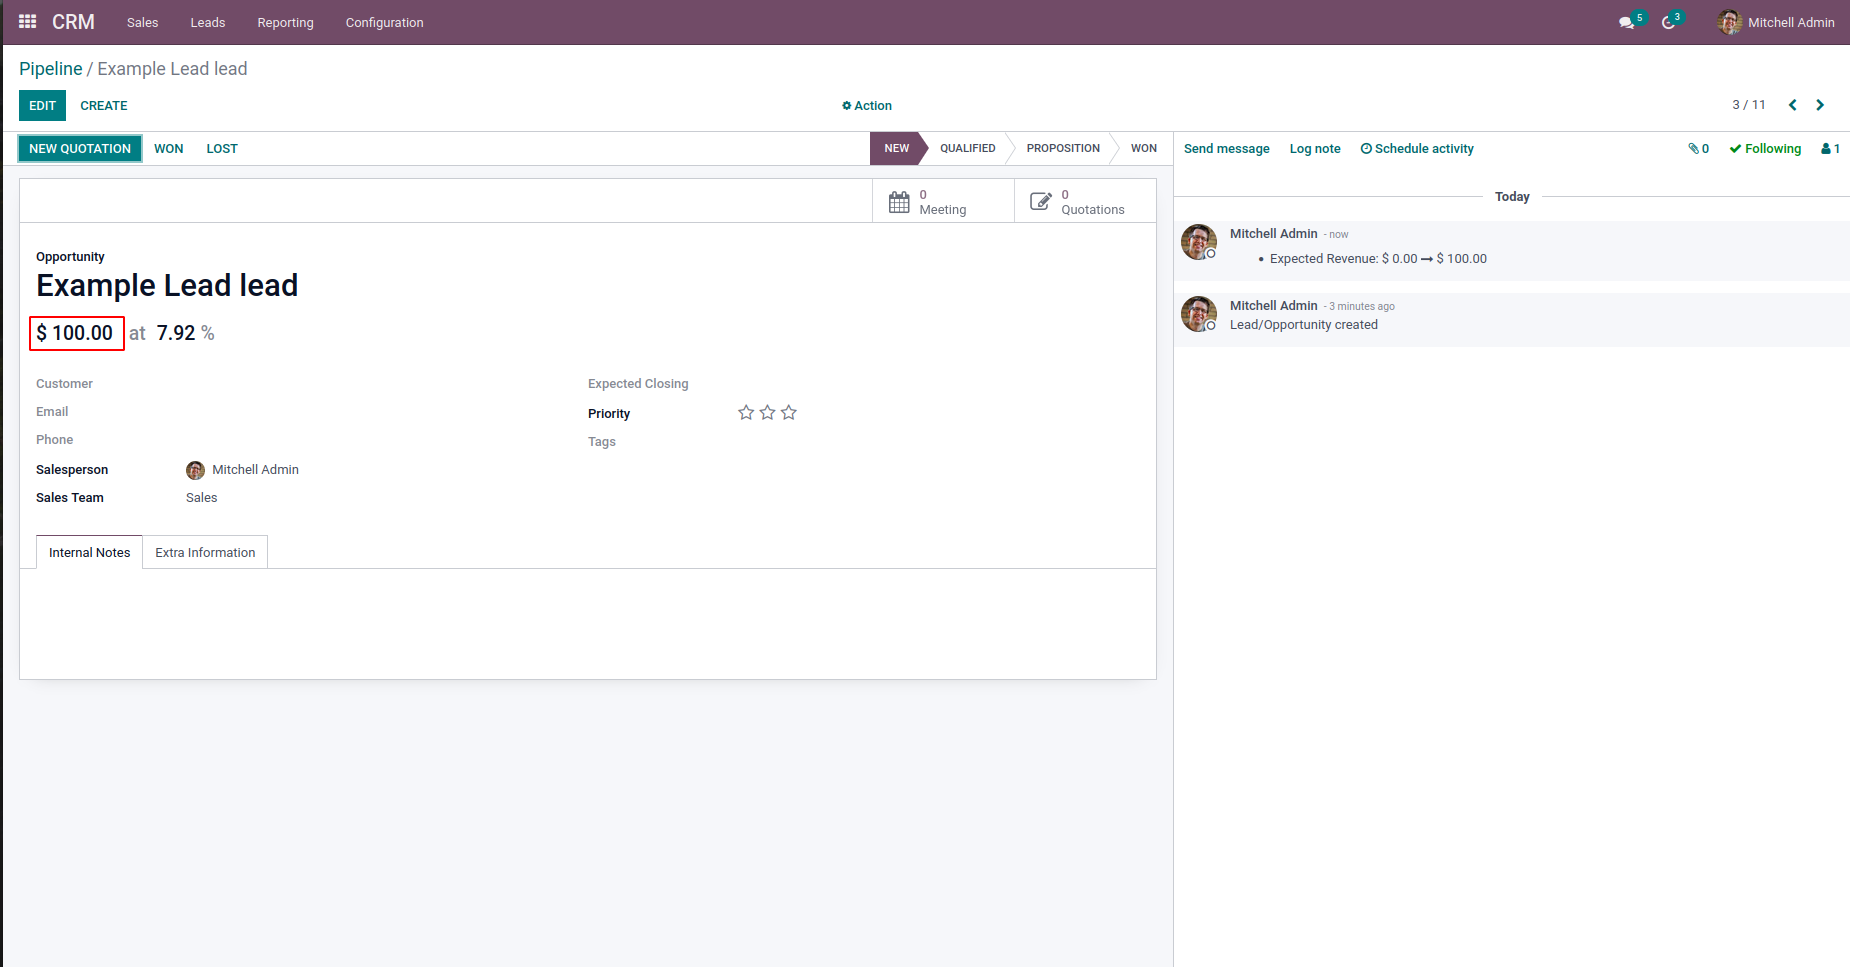Click Schedule activity
Image resolution: width=1850 pixels, height=967 pixels.
1417,149
